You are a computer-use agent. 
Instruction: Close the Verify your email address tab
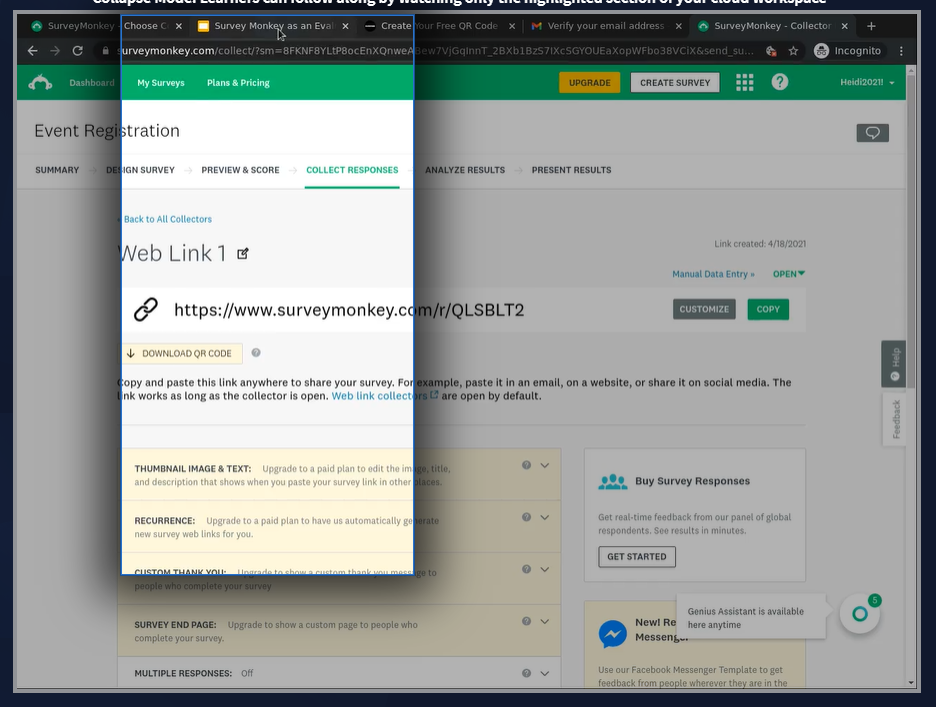pos(678,26)
